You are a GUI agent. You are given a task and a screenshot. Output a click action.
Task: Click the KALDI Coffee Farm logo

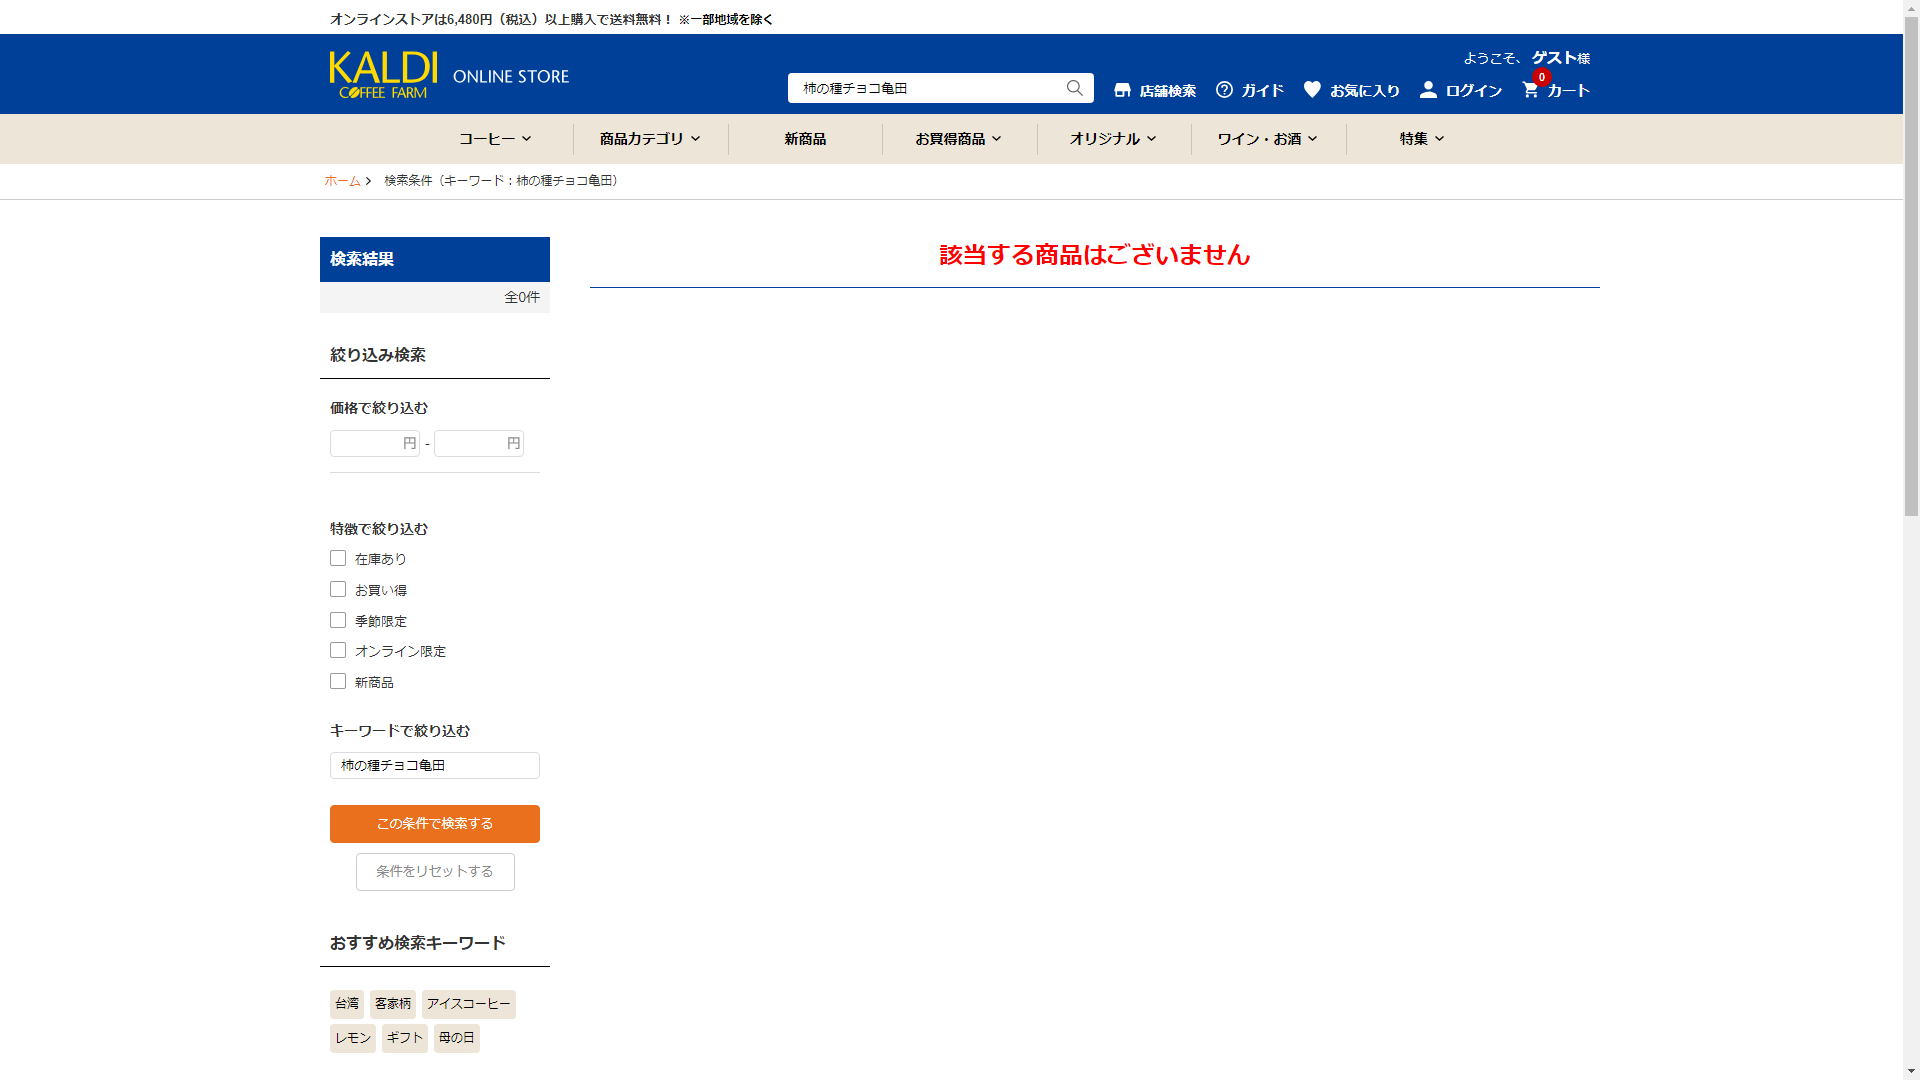(383, 75)
